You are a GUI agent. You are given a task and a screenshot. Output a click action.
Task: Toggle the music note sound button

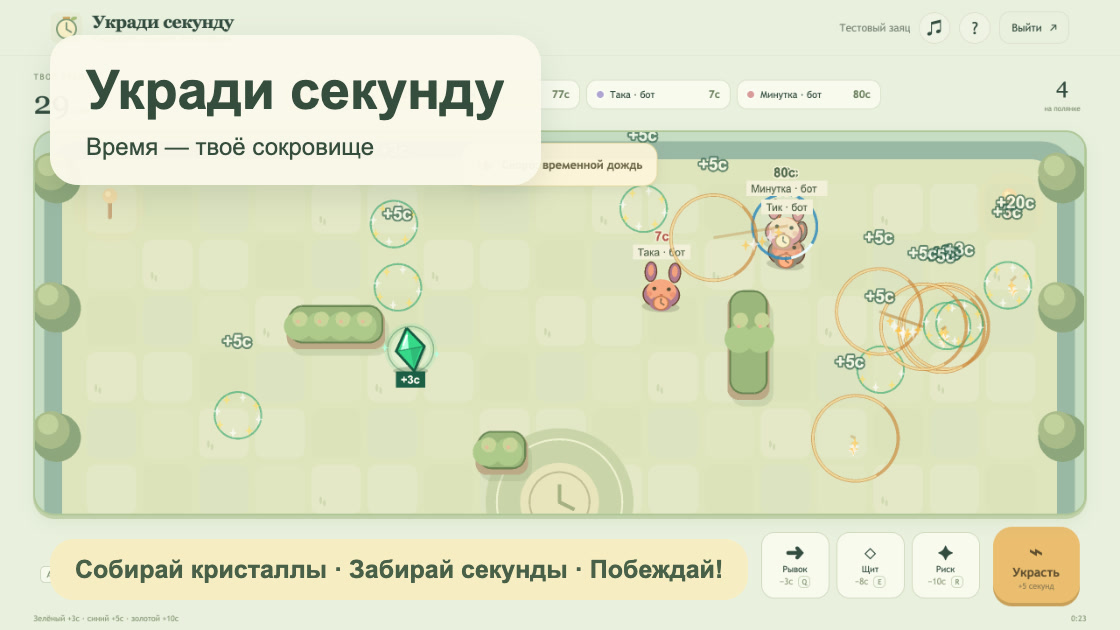click(934, 28)
